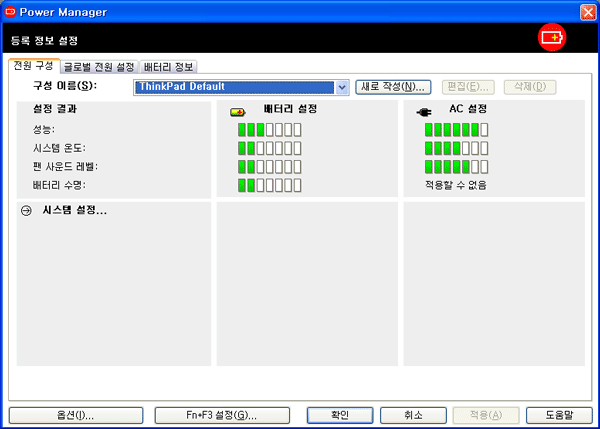The height and width of the screenshot is (429, 600).
Task: Open 도움말 help button
Action: tap(559, 415)
